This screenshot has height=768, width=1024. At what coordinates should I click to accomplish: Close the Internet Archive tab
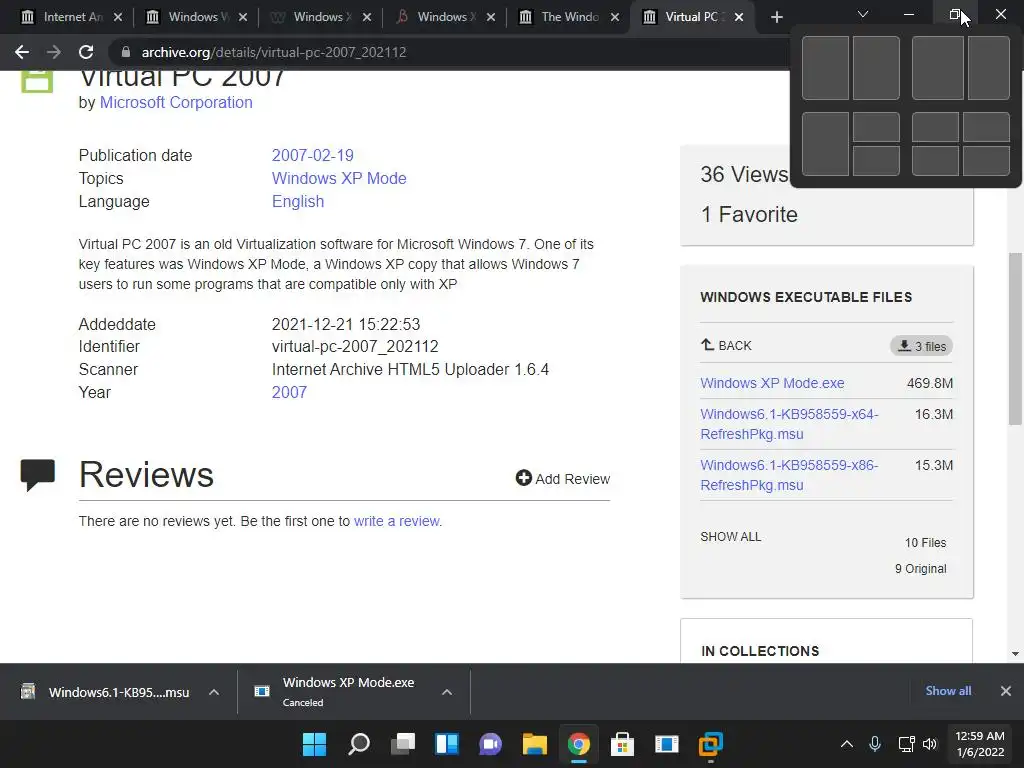coord(118,17)
